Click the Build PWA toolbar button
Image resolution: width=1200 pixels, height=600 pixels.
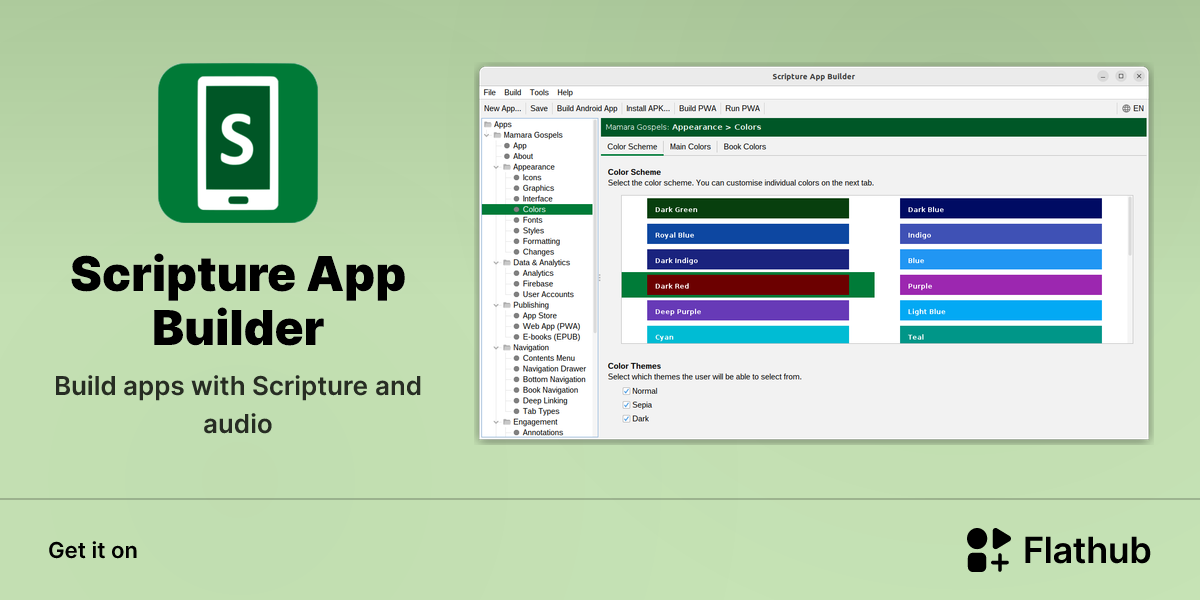(x=698, y=108)
